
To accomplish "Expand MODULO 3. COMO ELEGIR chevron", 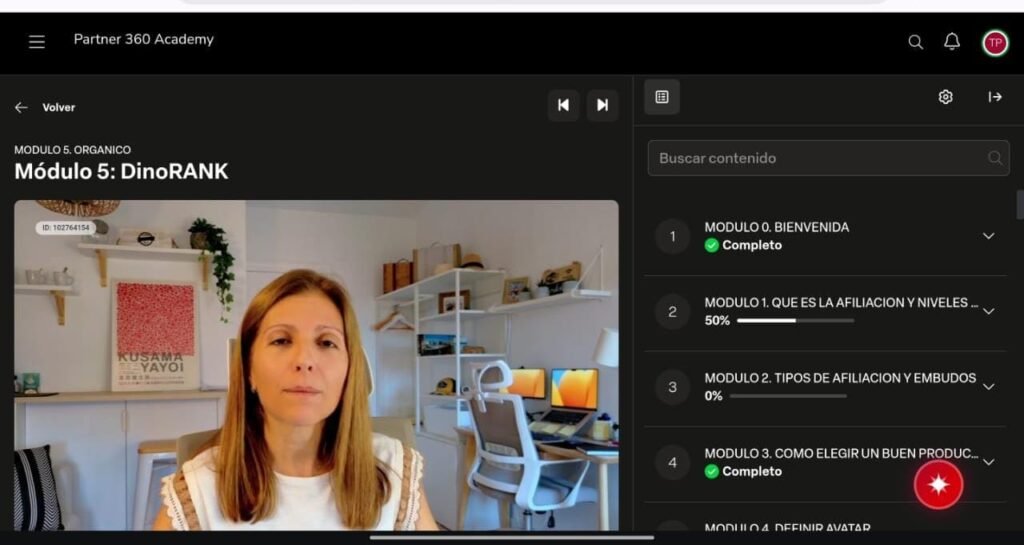I will coord(989,462).
